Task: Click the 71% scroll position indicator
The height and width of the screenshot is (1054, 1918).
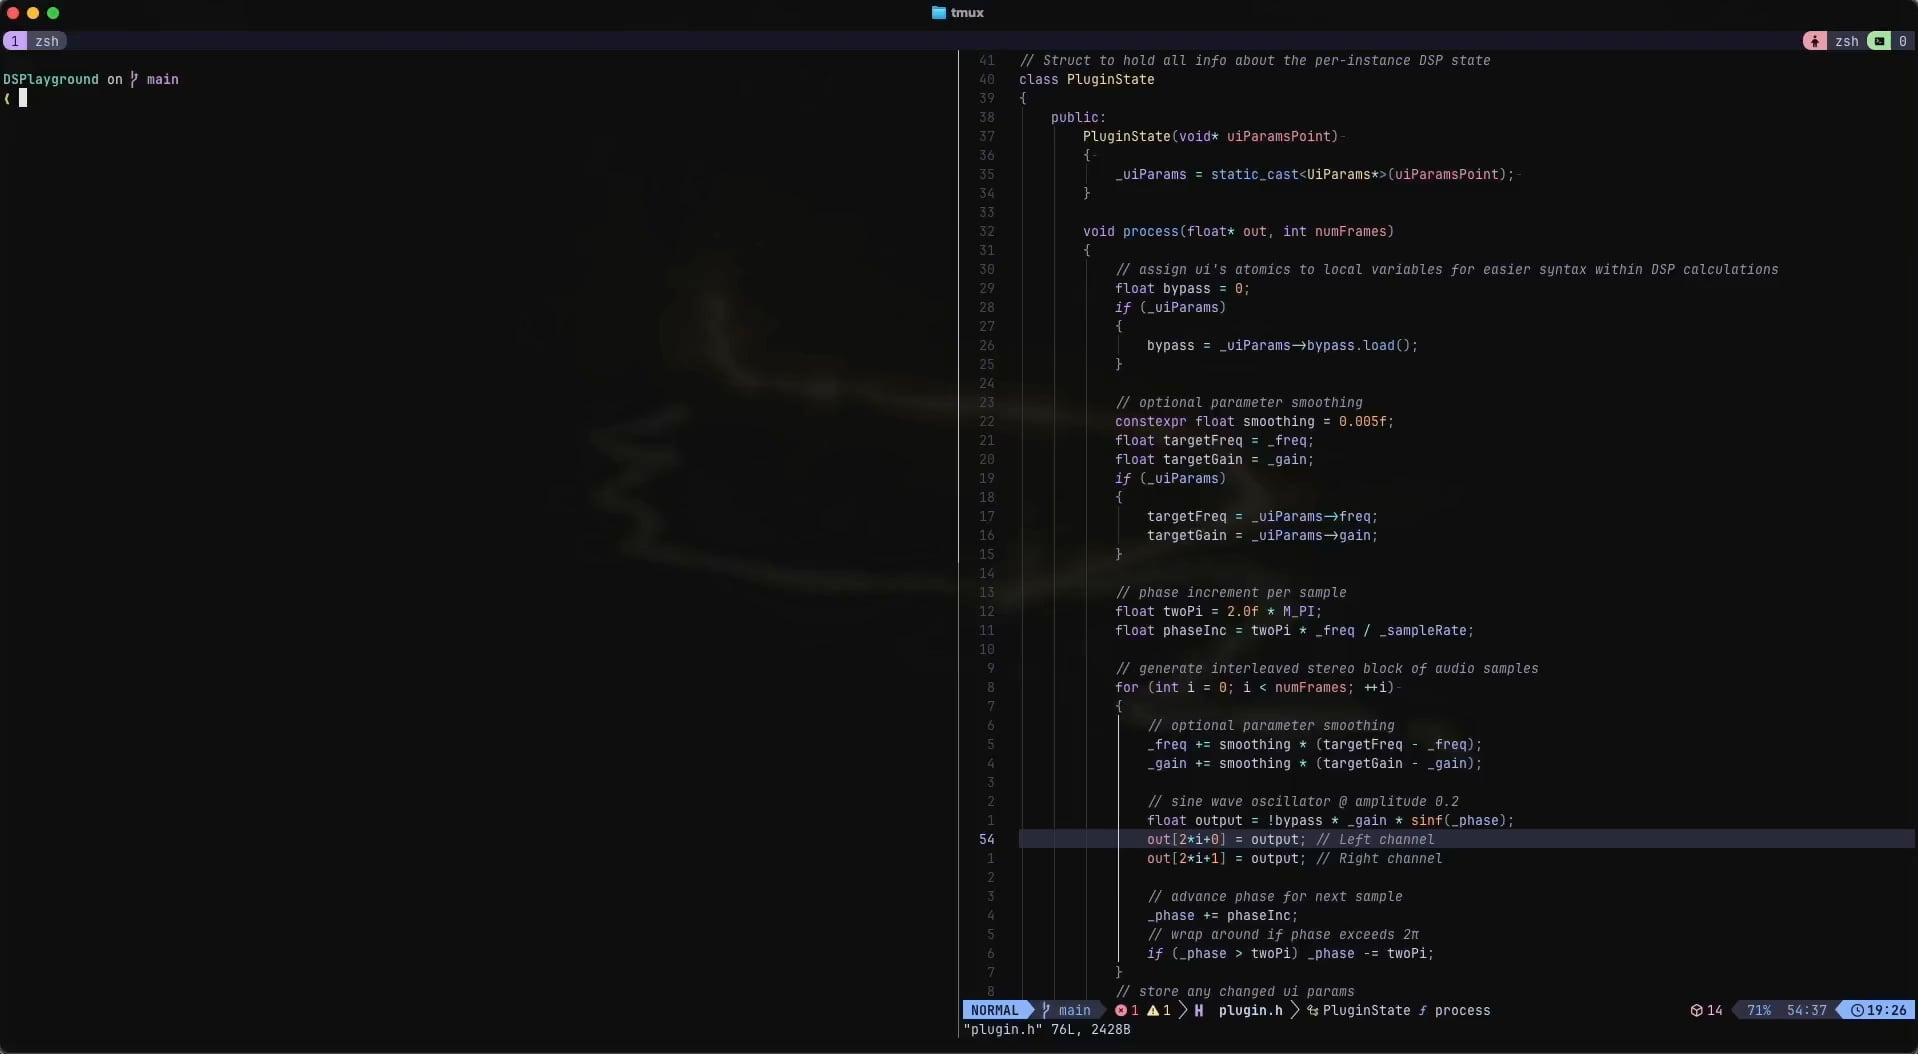Action: 1759,1010
